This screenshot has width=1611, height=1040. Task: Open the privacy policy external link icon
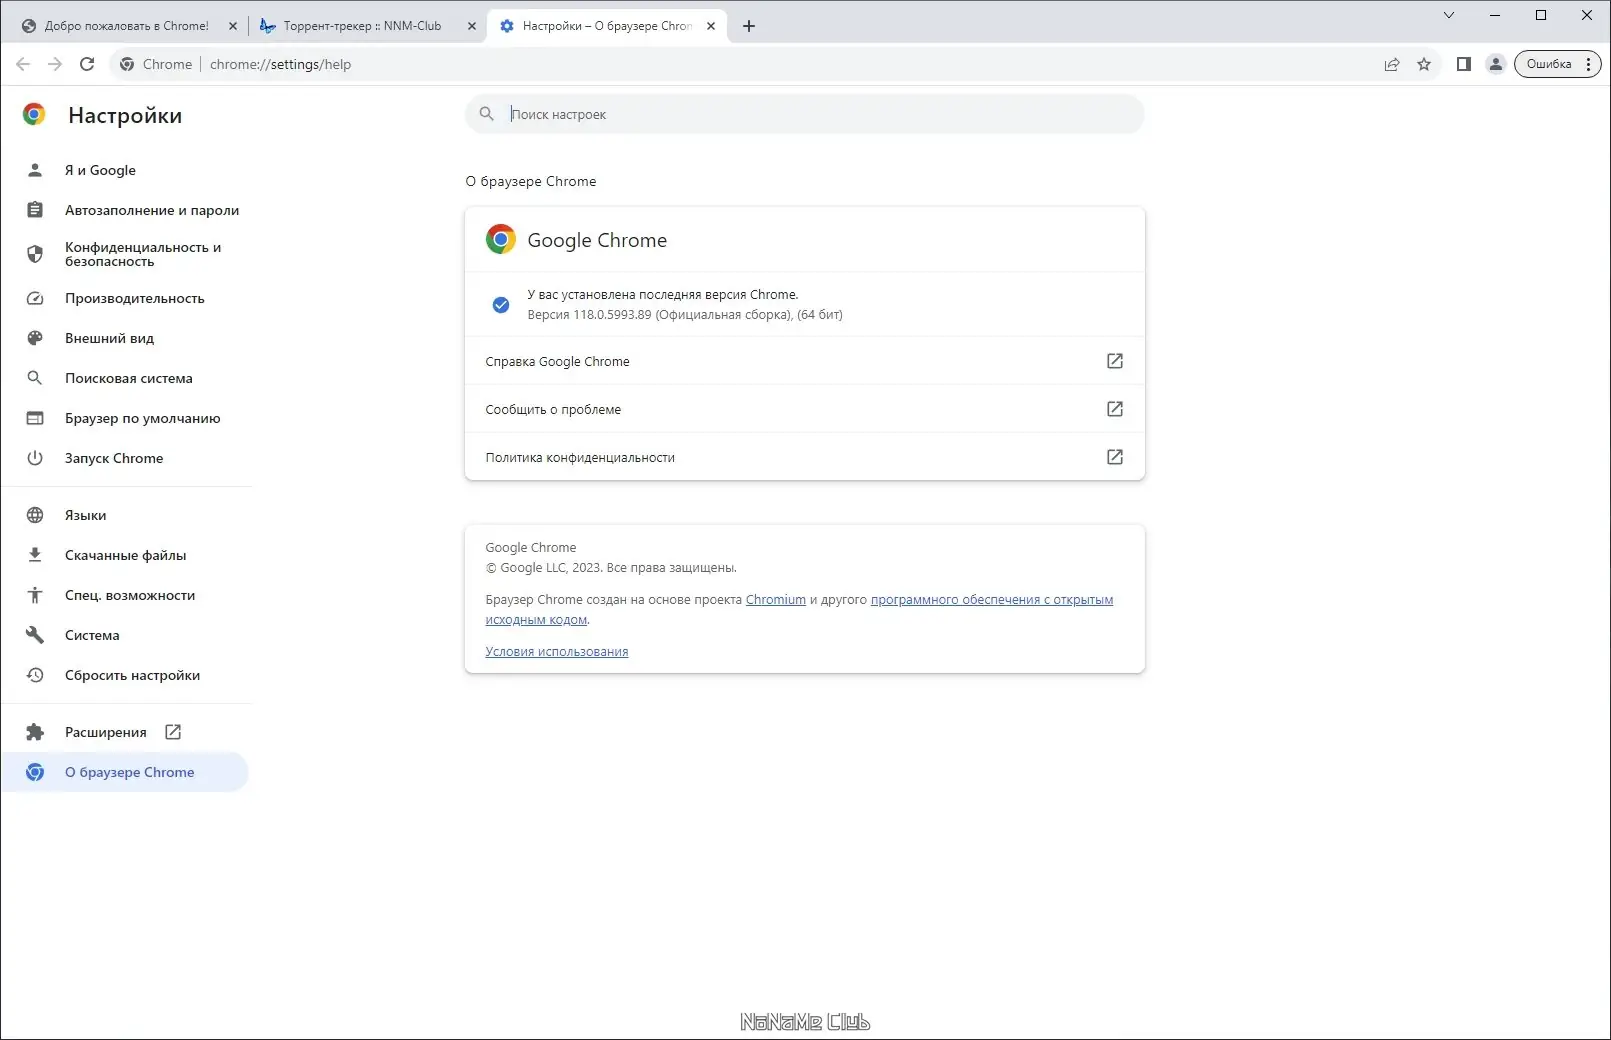point(1115,457)
